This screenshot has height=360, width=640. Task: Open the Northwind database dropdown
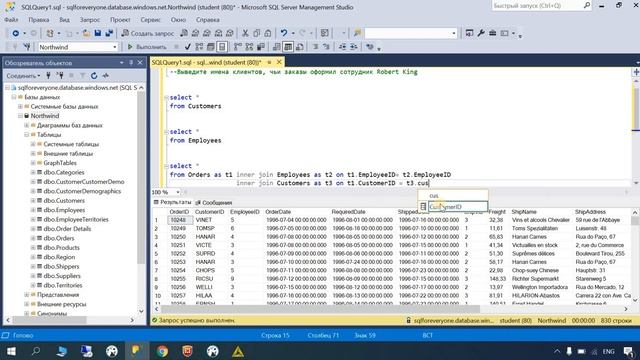pos(114,47)
